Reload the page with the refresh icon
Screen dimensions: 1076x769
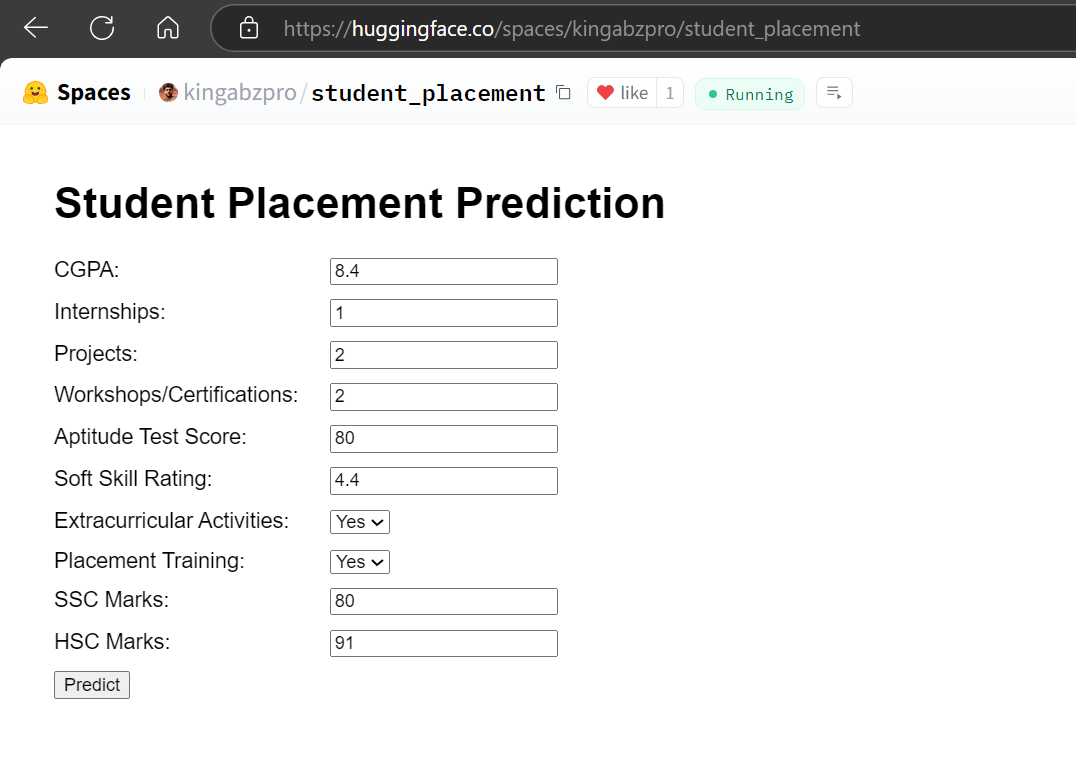pyautogui.click(x=102, y=28)
